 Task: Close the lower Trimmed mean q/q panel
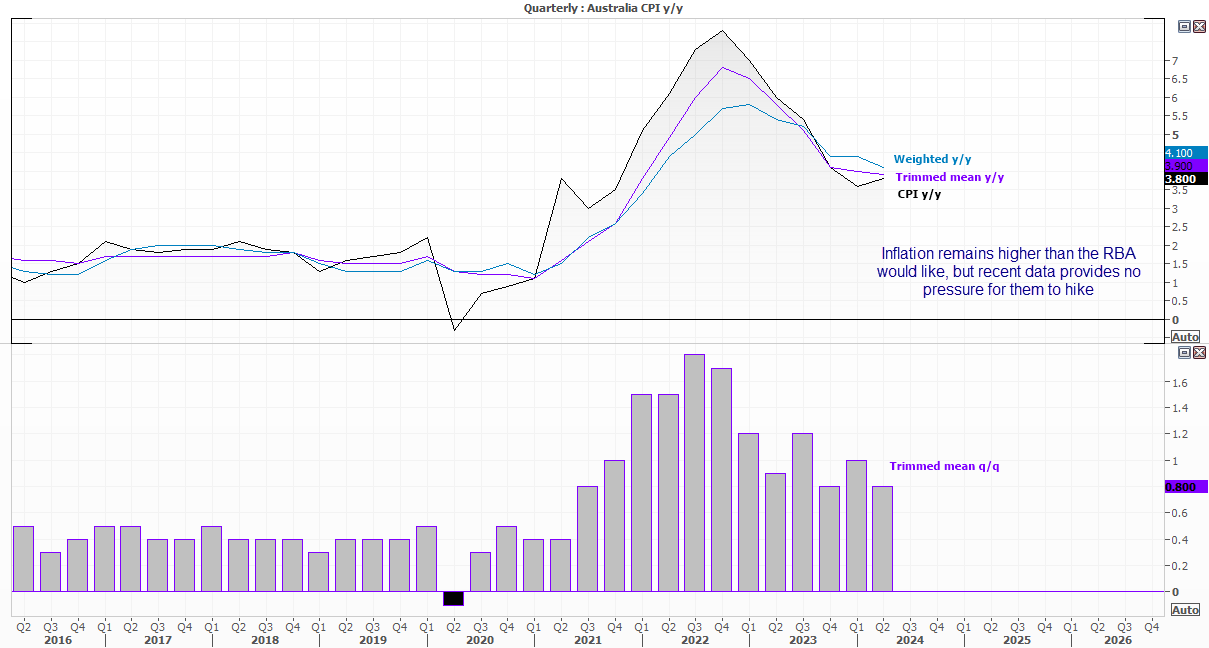(1199, 352)
